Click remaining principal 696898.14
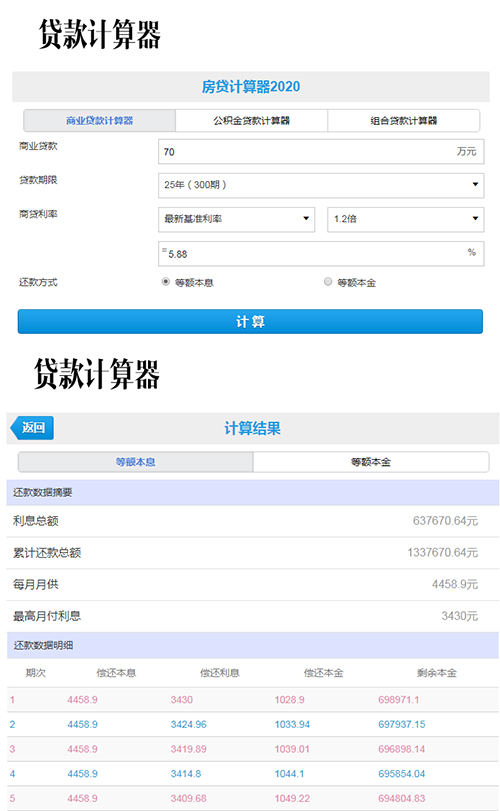This screenshot has height=811, width=500. [402, 749]
